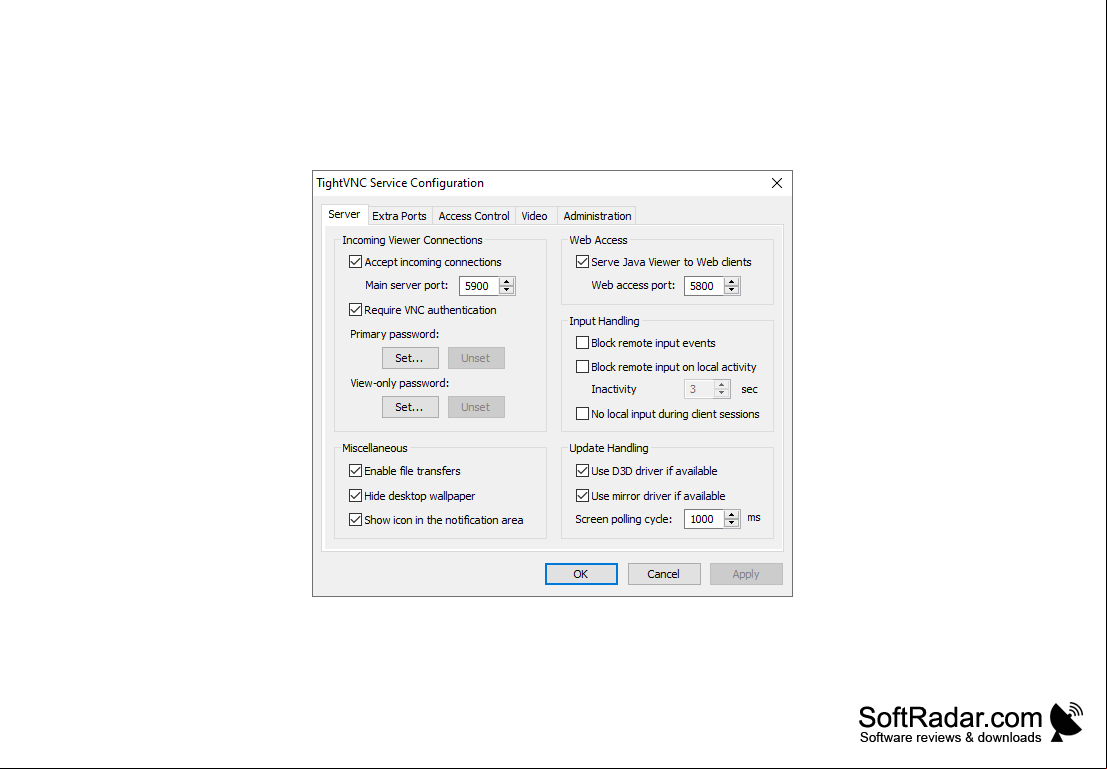Increase Web access port with up arrow
Viewport: 1107px width, 769px height.
click(x=731, y=282)
